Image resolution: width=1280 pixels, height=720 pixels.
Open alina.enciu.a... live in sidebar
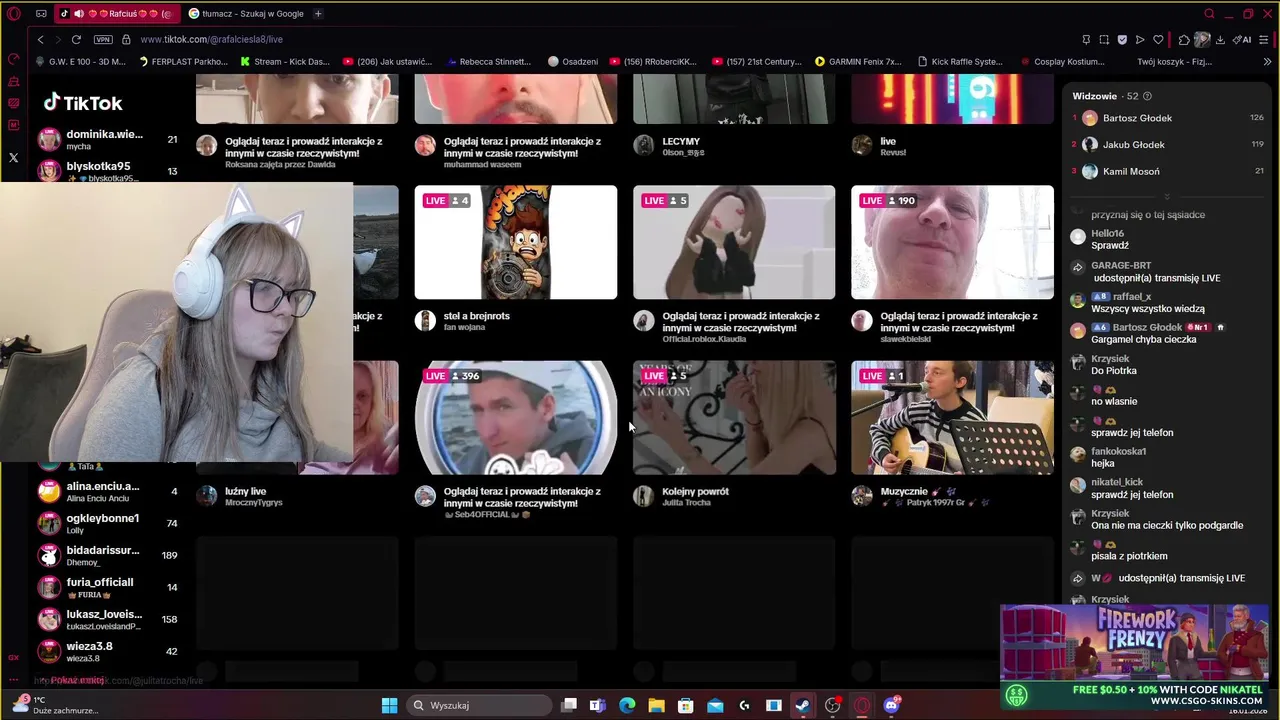[x=107, y=492]
